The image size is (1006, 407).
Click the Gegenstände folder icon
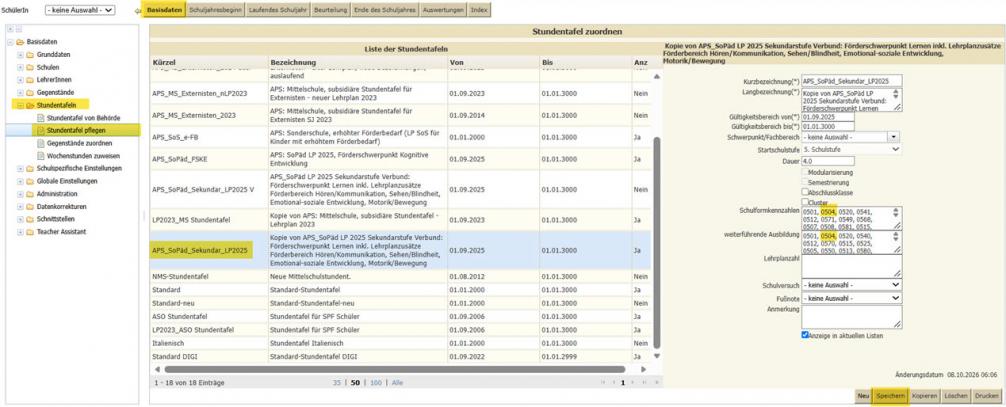30,92
